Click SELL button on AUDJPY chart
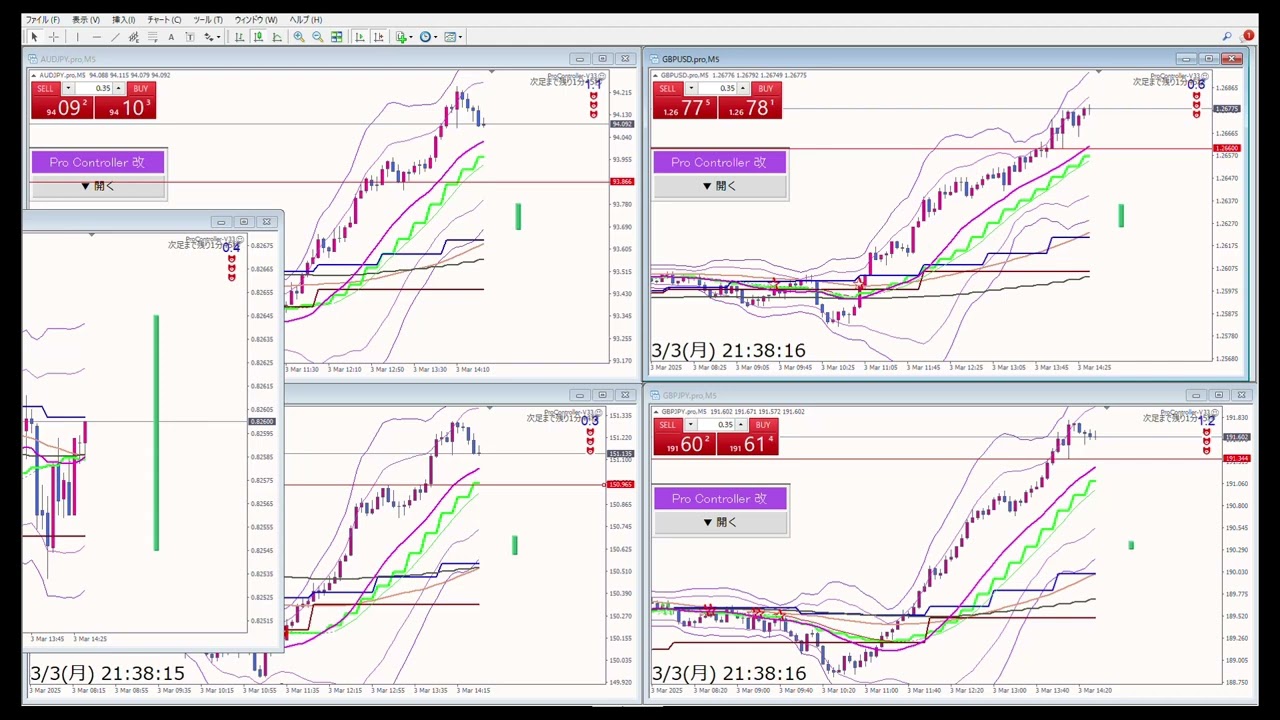The height and width of the screenshot is (720, 1280). pos(45,89)
